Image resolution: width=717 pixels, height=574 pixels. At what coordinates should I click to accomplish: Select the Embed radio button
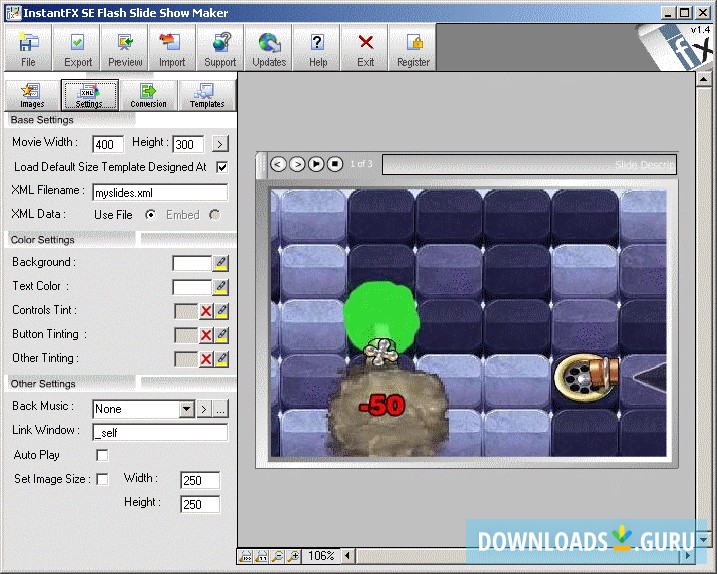click(x=214, y=215)
